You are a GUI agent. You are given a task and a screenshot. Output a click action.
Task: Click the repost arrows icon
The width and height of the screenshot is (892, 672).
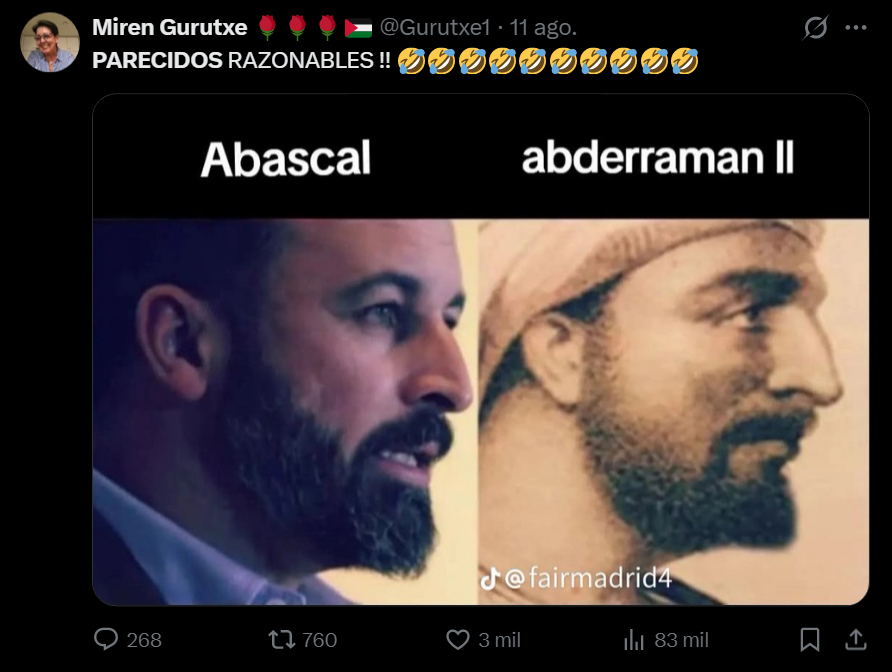click(x=282, y=640)
